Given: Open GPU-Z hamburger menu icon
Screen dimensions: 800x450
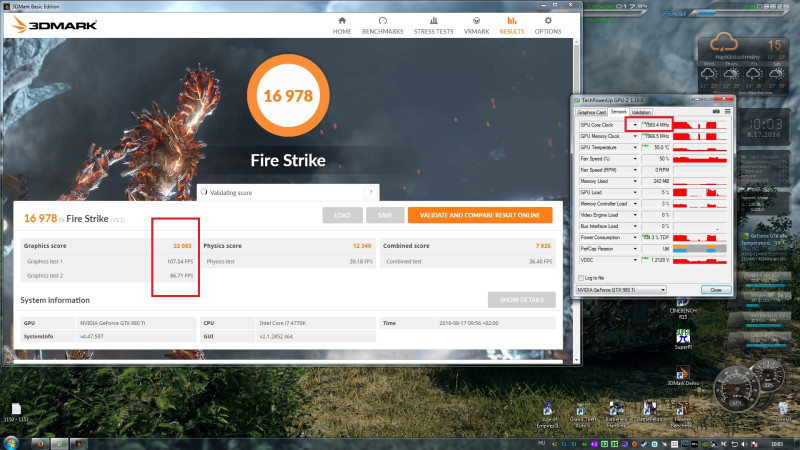Looking at the screenshot, I should 728,111.
